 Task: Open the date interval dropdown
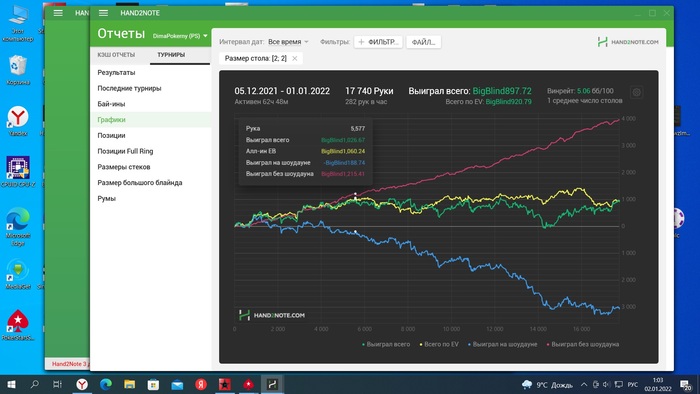[x=288, y=42]
